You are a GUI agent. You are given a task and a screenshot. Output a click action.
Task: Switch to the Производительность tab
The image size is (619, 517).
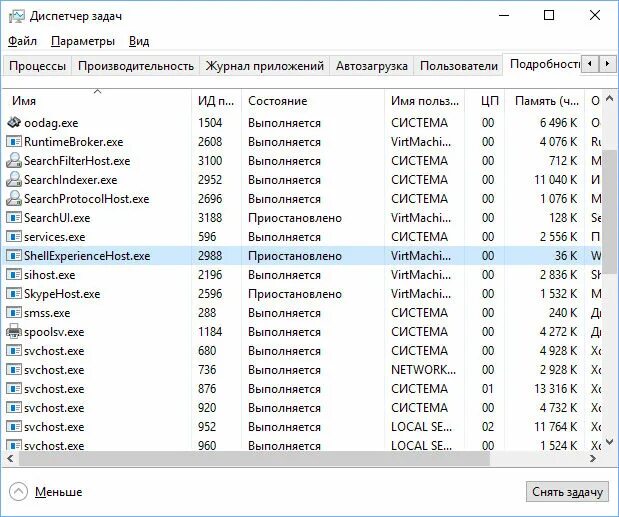tap(136, 66)
